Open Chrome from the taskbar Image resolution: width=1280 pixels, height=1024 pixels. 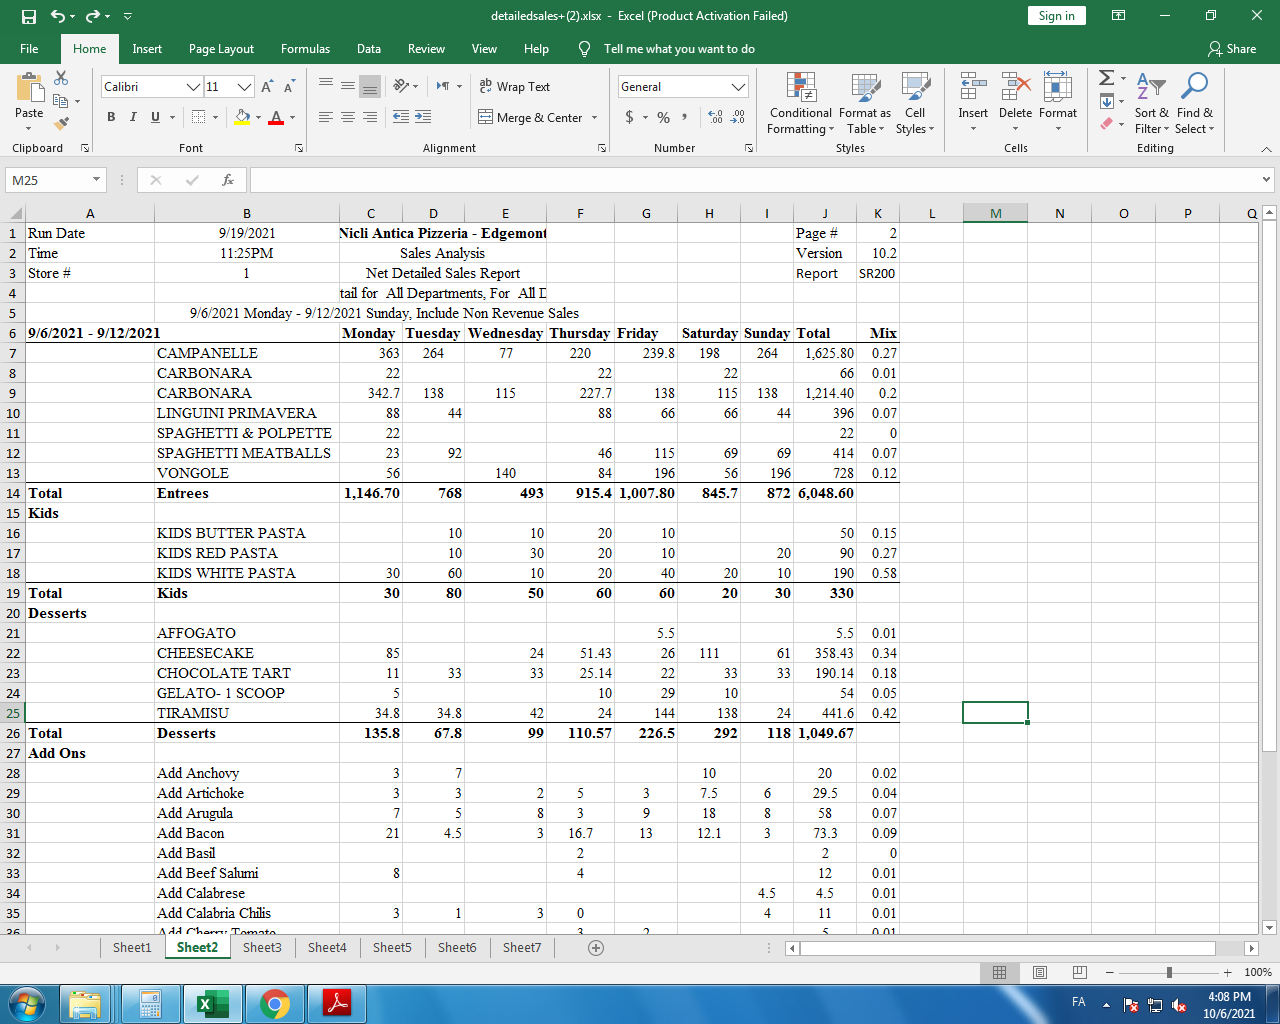pyautogui.click(x=275, y=1004)
